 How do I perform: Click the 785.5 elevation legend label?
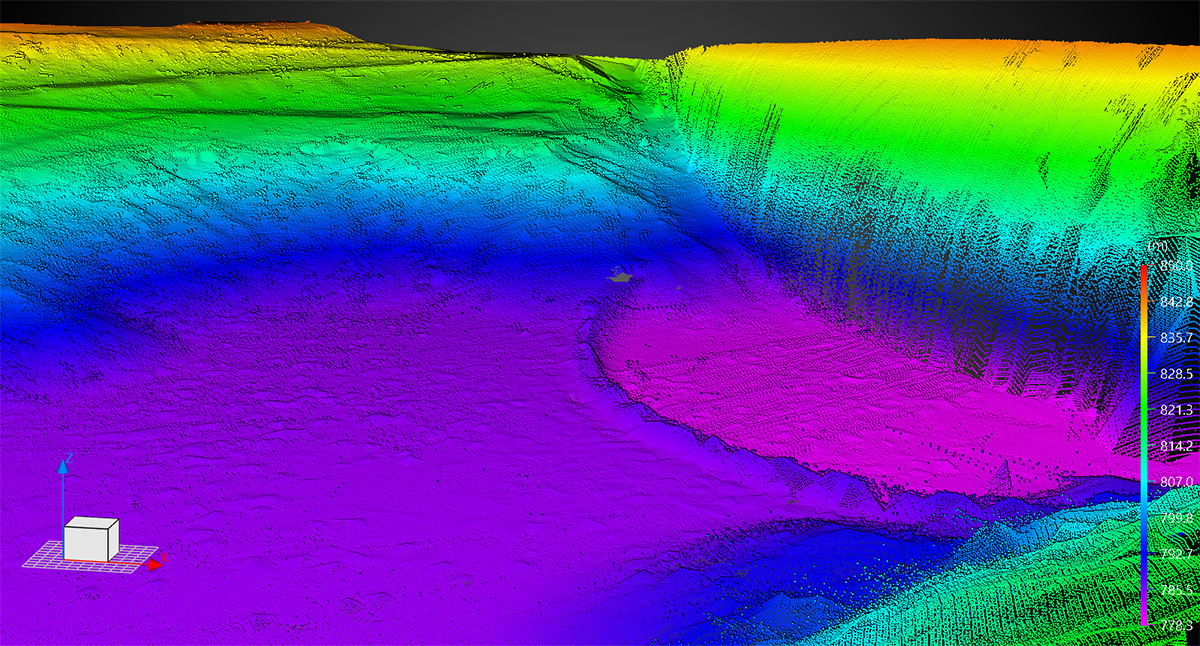[1177, 589]
